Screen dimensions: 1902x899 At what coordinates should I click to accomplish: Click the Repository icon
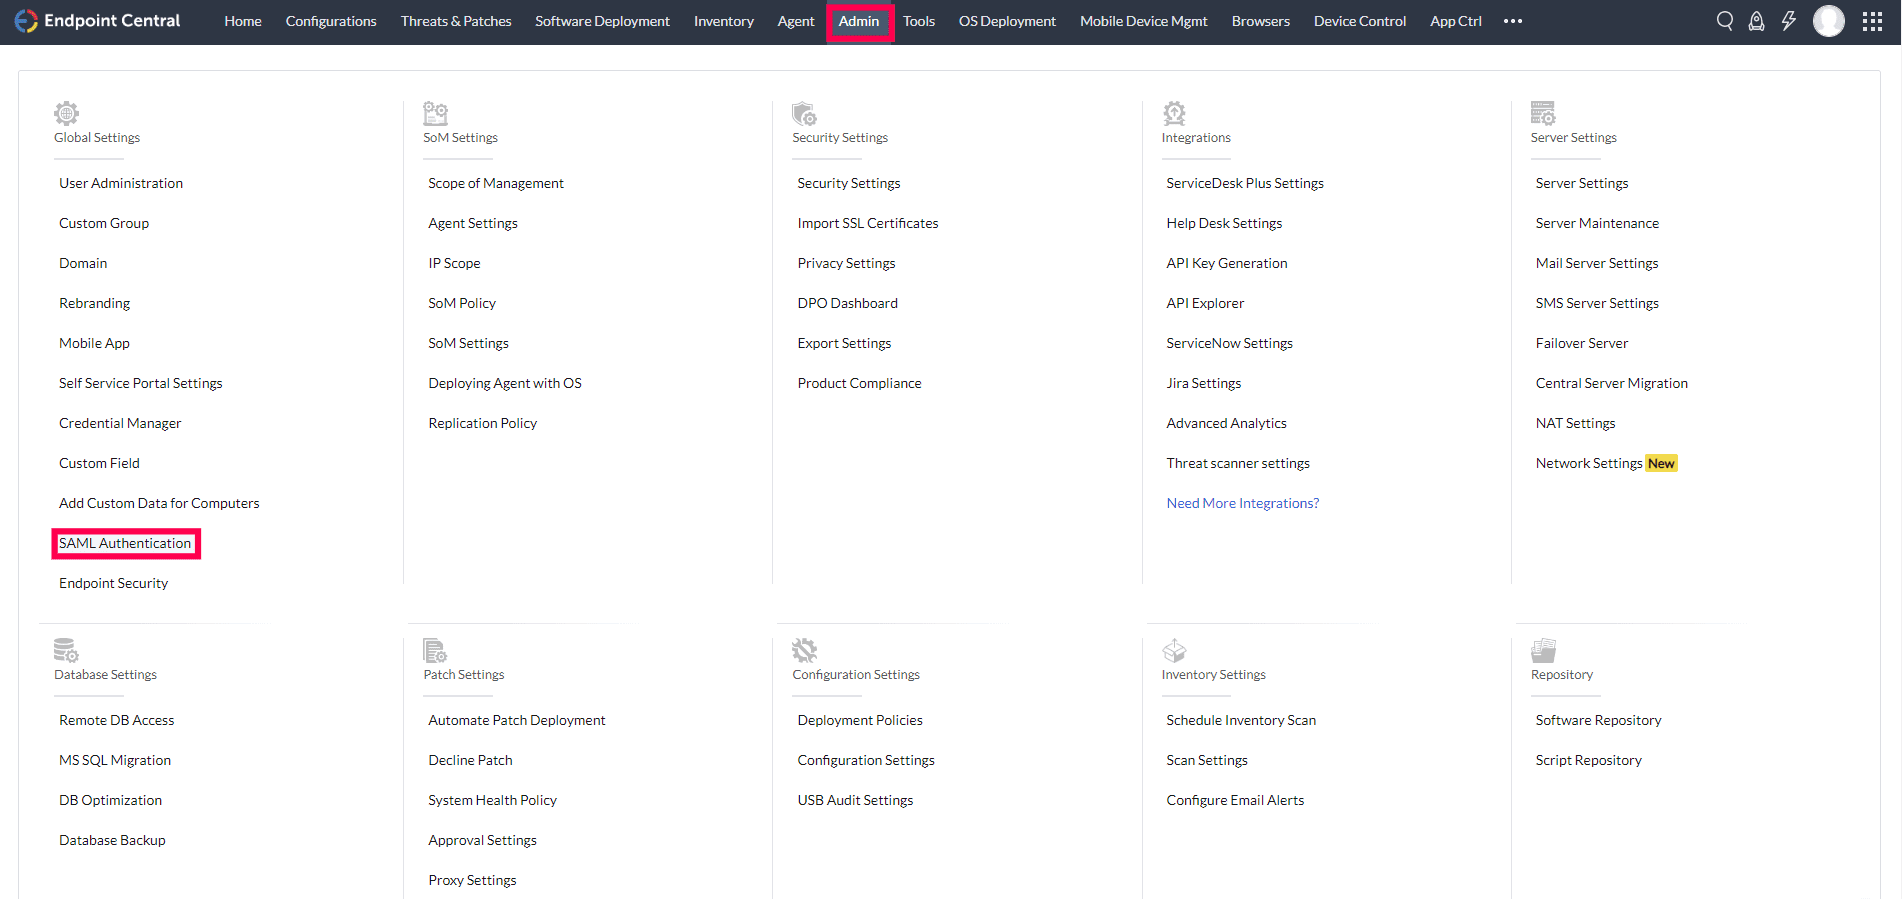pos(1543,650)
